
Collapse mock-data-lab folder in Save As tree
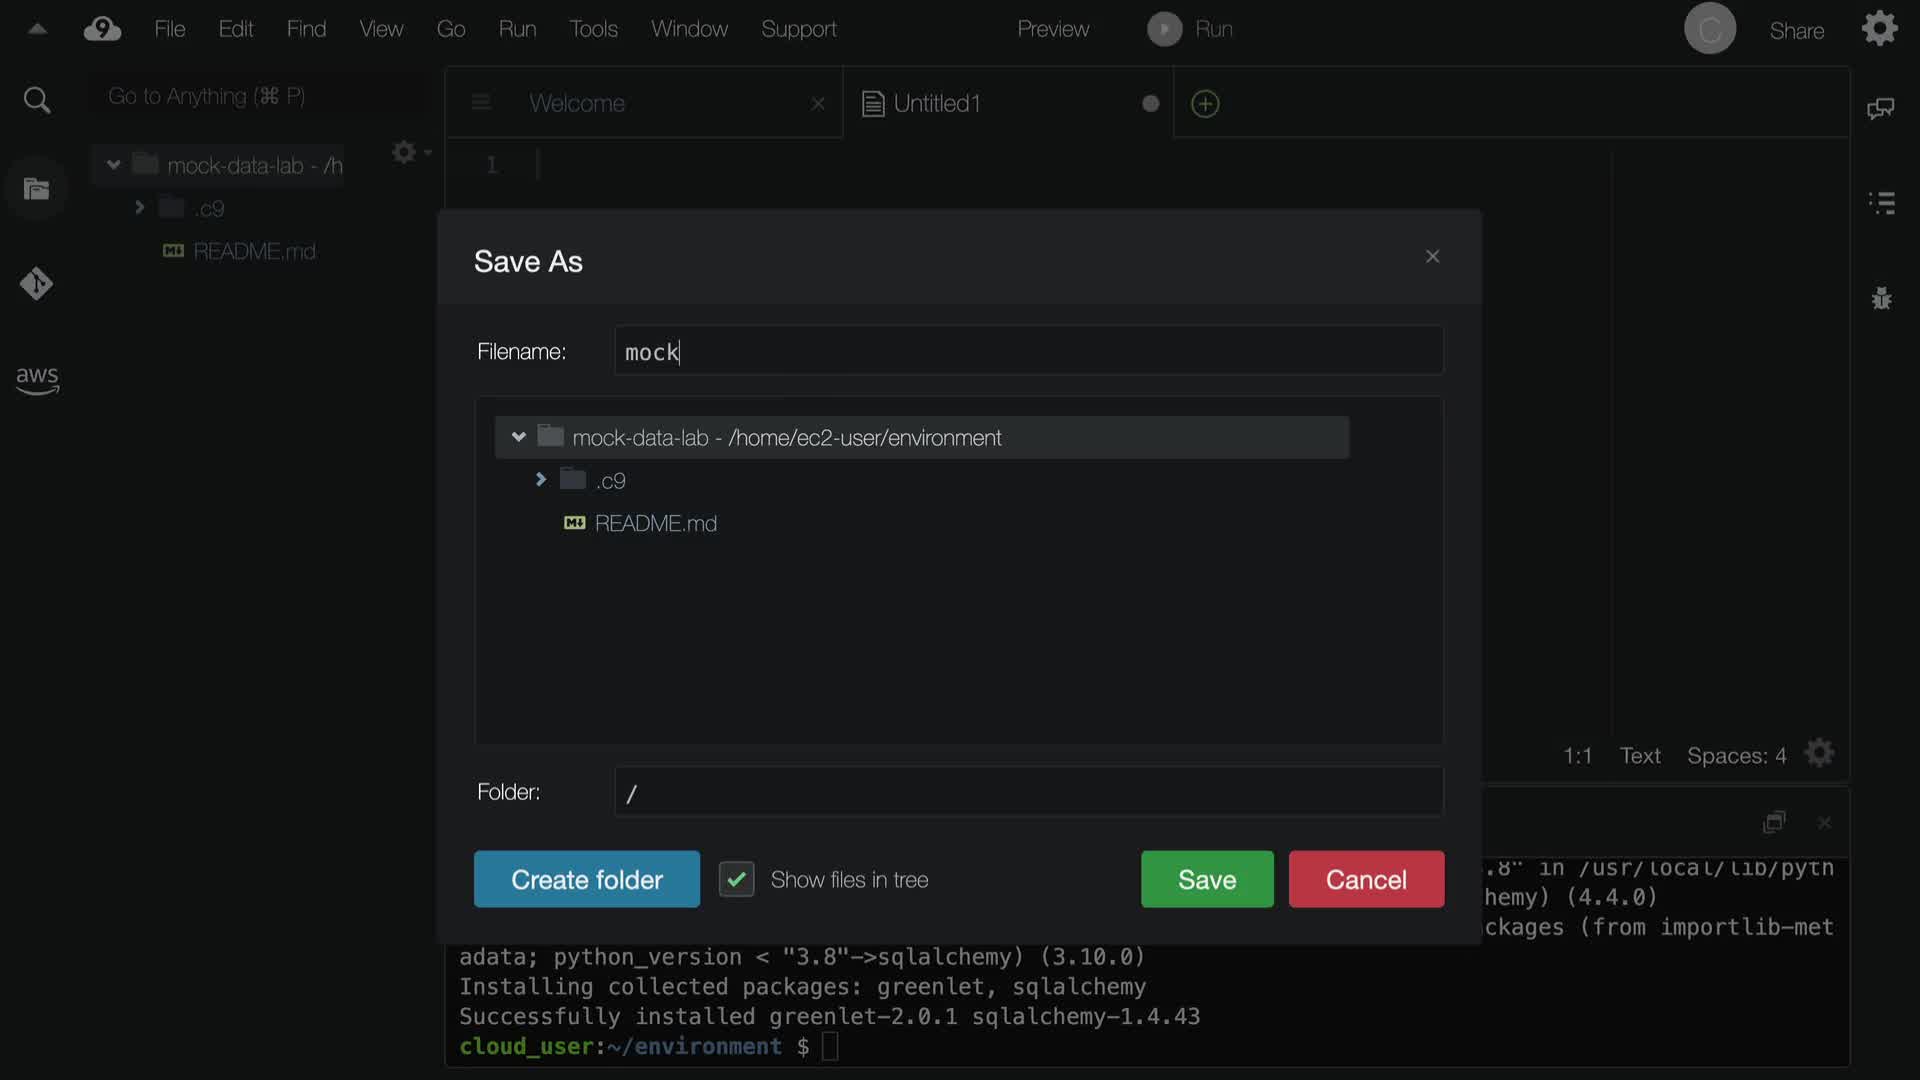(x=519, y=437)
